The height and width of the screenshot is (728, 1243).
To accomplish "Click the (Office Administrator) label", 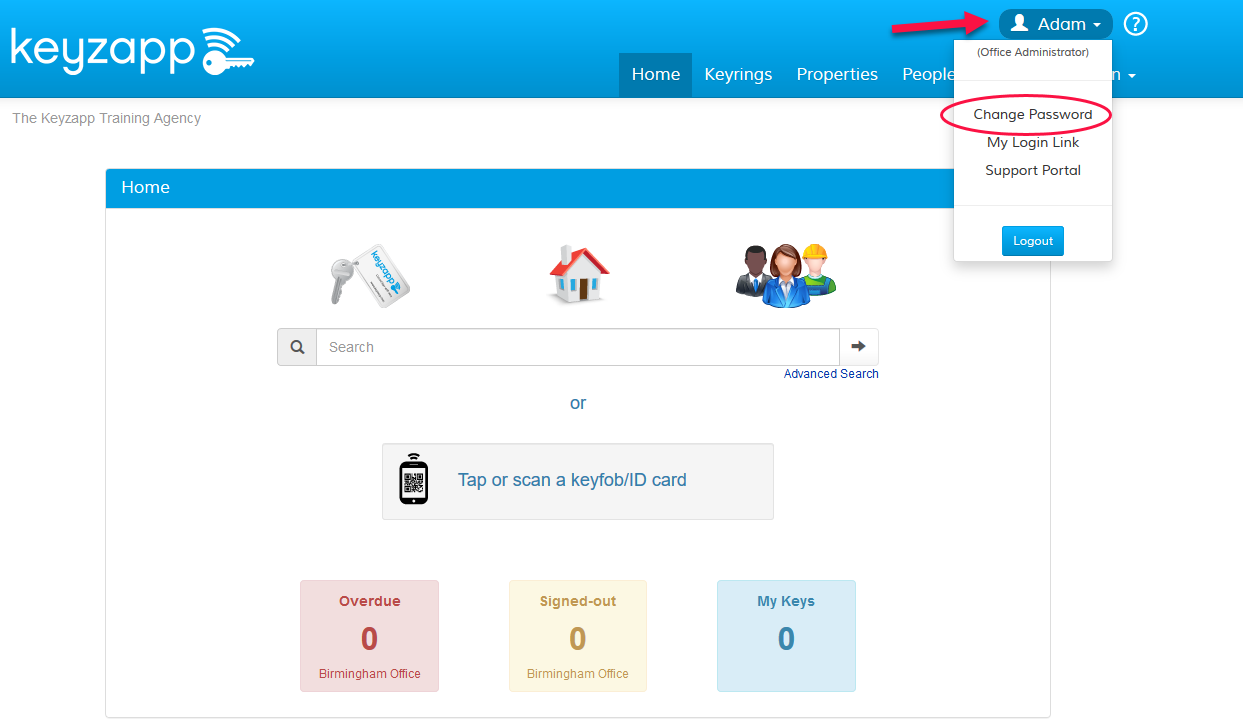I will (x=1033, y=52).
